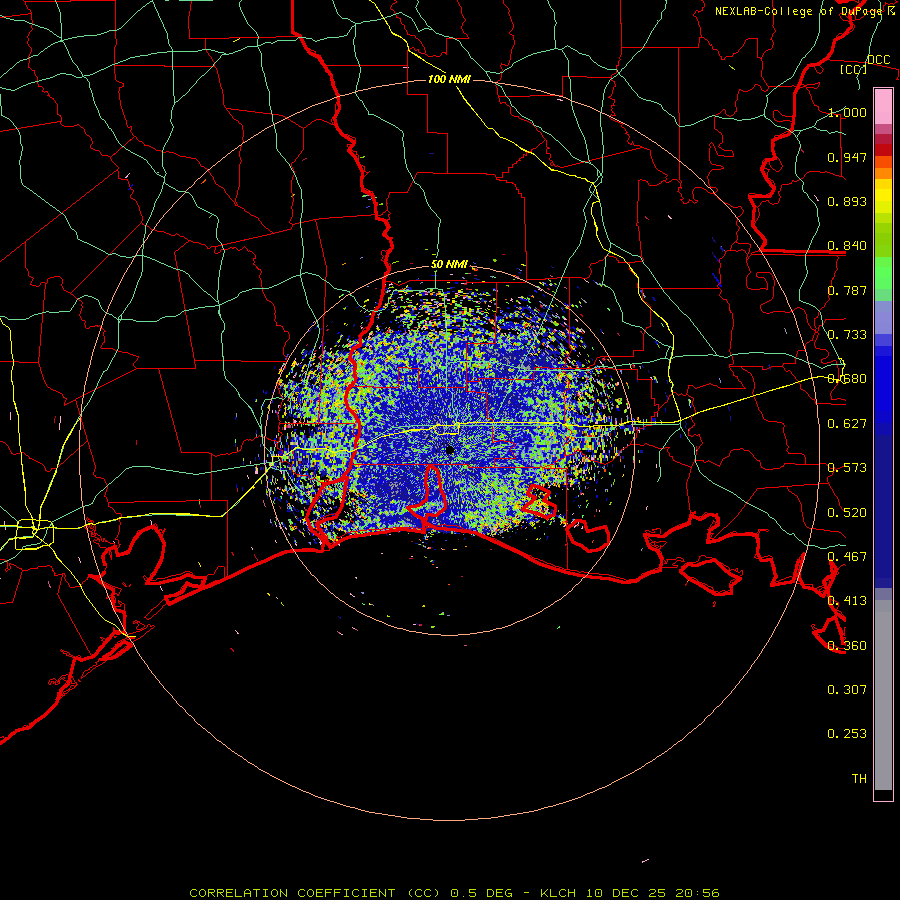This screenshot has height=900, width=900.
Task: Select the 0.893 scale value
Action: pos(847,201)
